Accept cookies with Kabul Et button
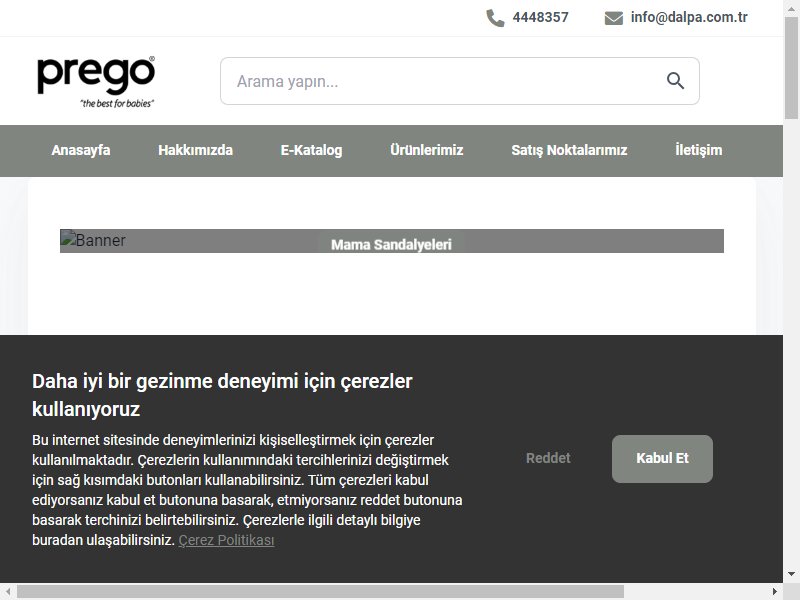 pos(662,459)
